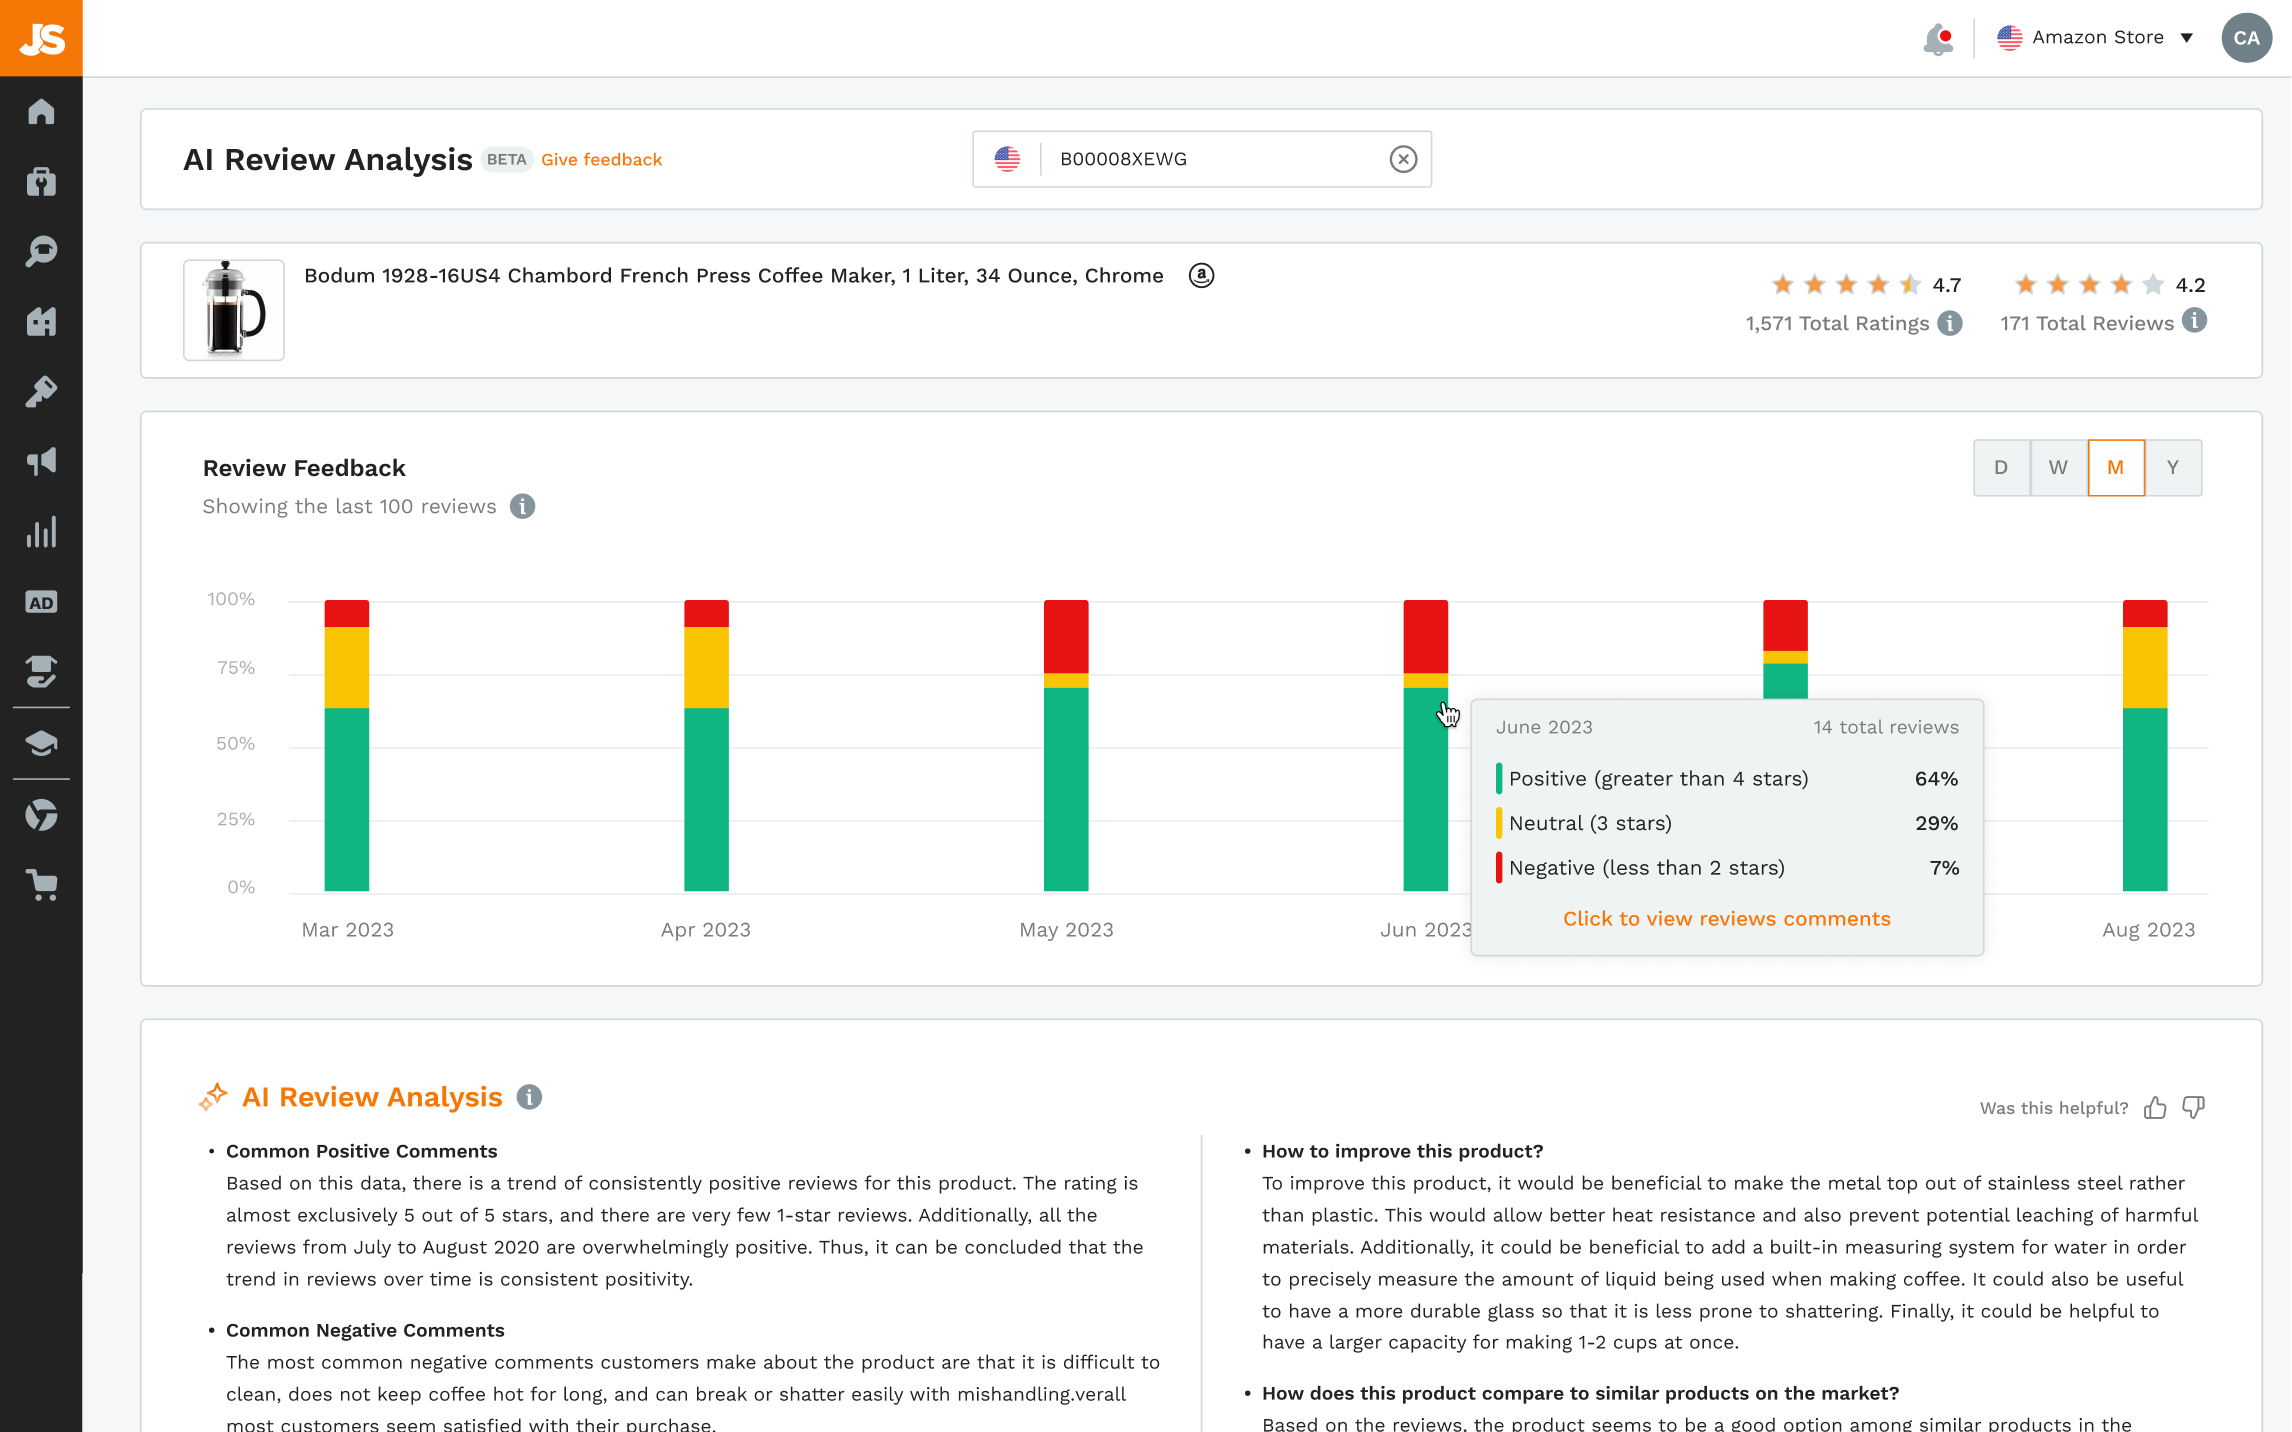The height and width of the screenshot is (1432, 2292).
Task: Click the B00008XEWG ASIN input field
Action: coord(1201,159)
